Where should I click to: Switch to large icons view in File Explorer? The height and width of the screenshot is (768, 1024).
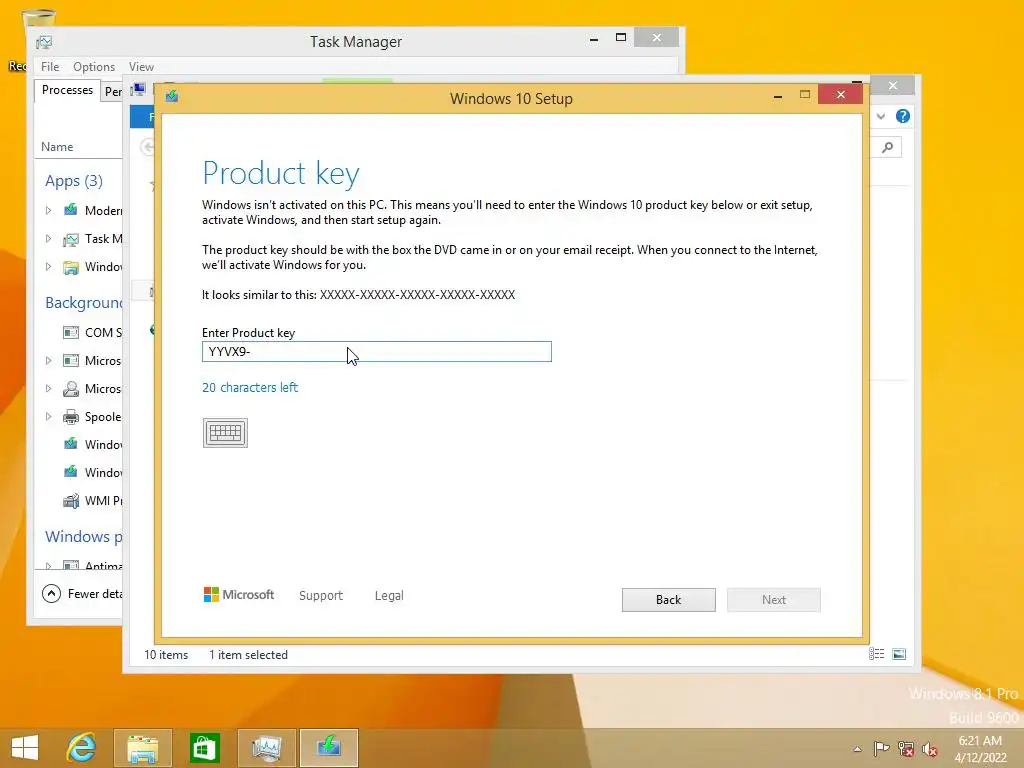[x=899, y=654]
